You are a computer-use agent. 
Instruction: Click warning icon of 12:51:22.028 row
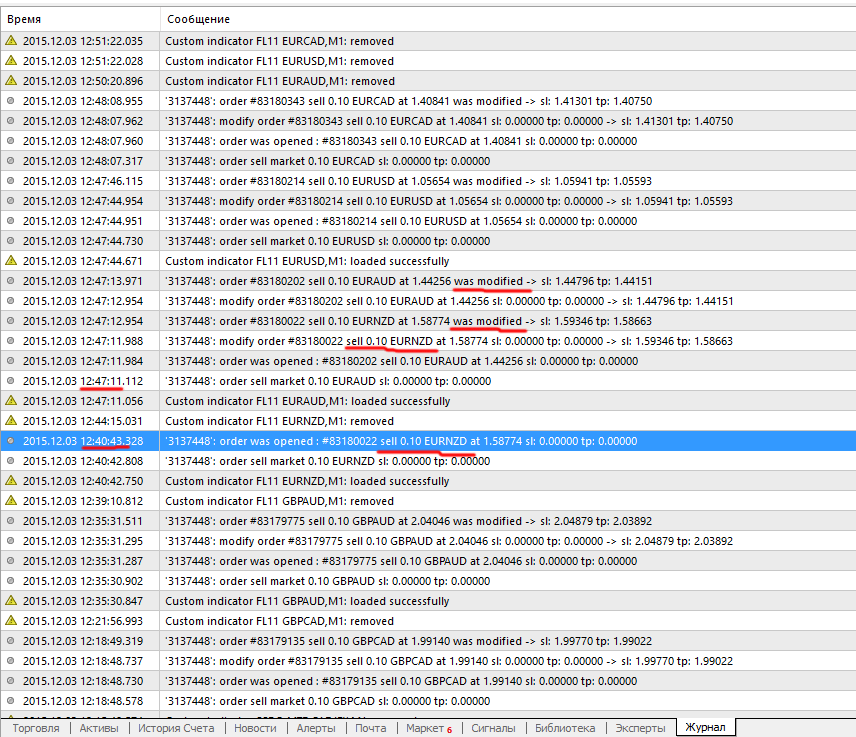point(11,61)
